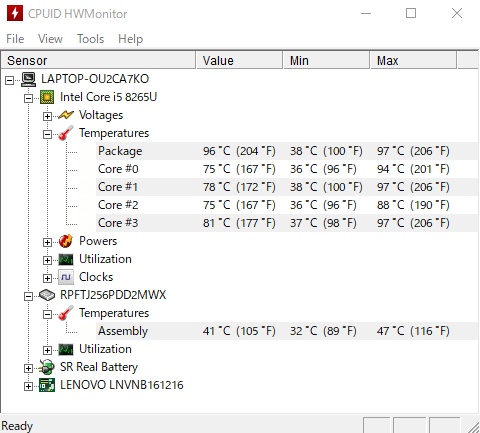Expand the SR Real Battery node
This screenshot has height=433, width=480.
tap(28, 368)
